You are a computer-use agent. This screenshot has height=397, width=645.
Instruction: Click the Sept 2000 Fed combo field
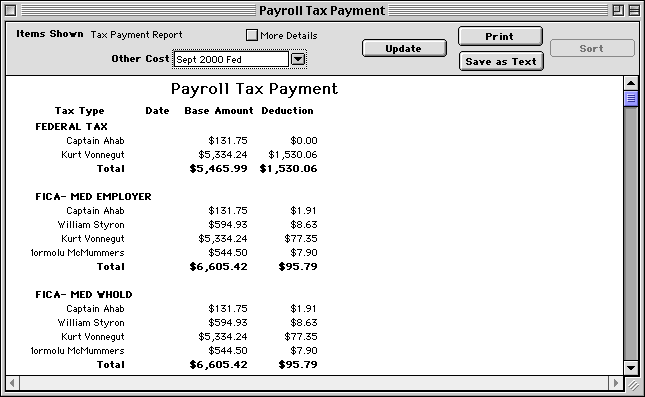point(231,59)
